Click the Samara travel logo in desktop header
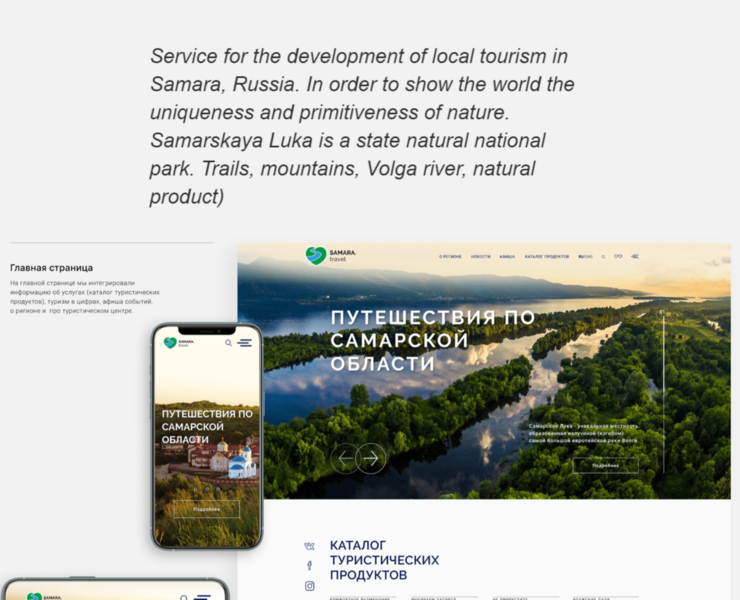 point(330,255)
